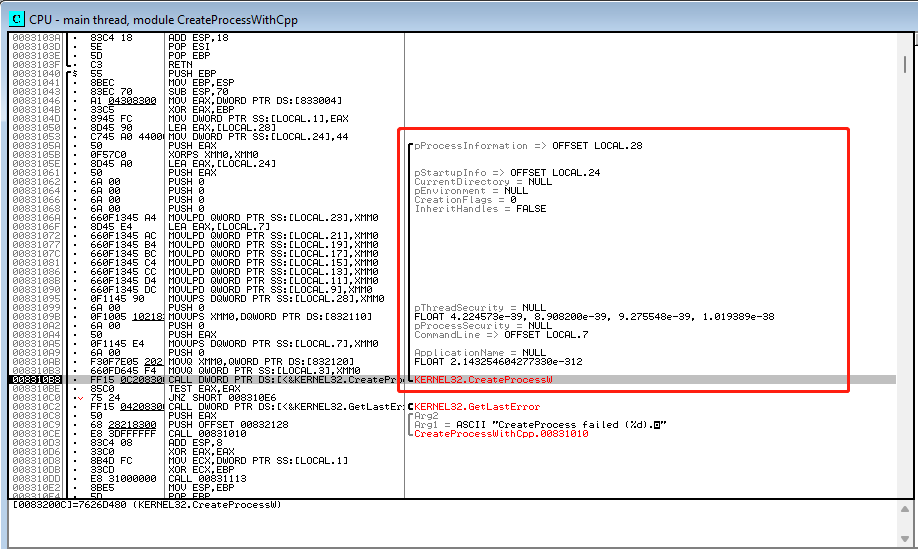This screenshot has height=549, width=918.
Task: Click the CPU window 'C' icon
Action: 17,19
